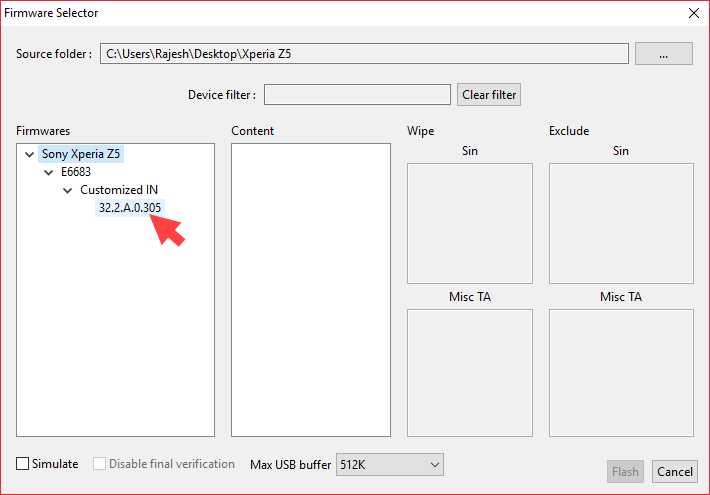Viewport: 710px width, 495px height.
Task: Click the Exclude Misc TA list box
Action: (621, 373)
